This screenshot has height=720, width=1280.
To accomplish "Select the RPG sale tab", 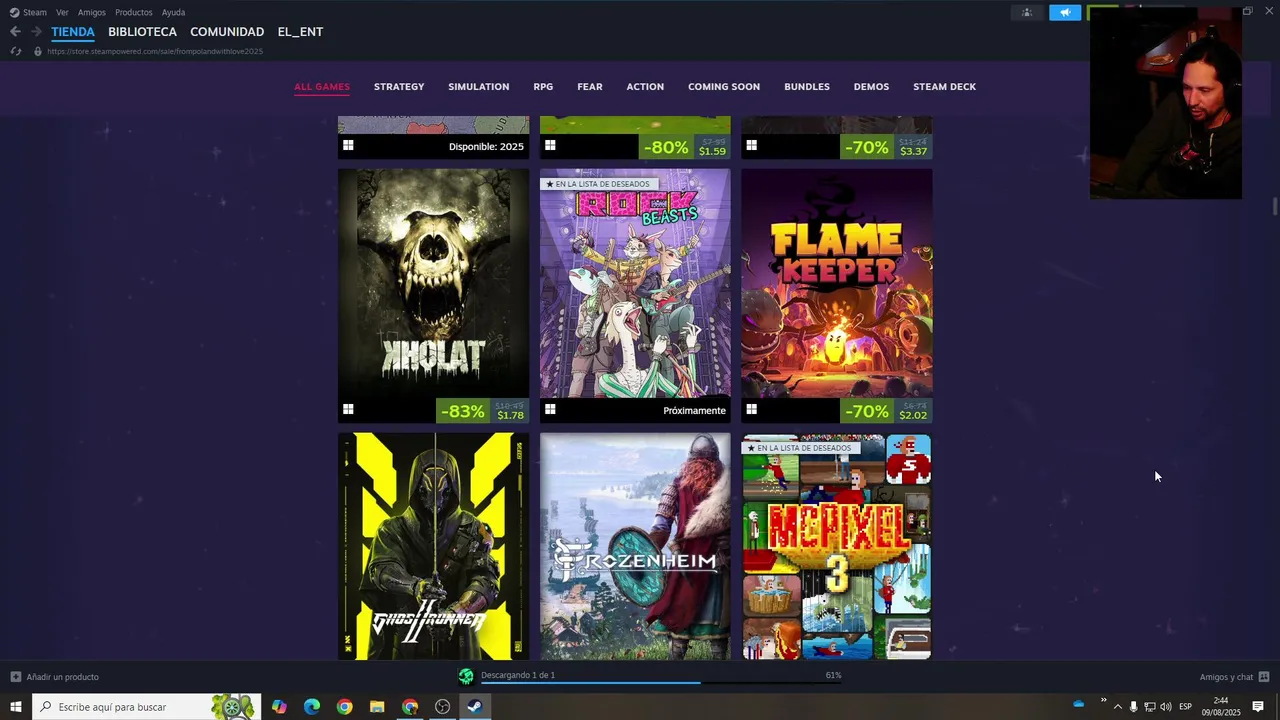I will (x=543, y=87).
